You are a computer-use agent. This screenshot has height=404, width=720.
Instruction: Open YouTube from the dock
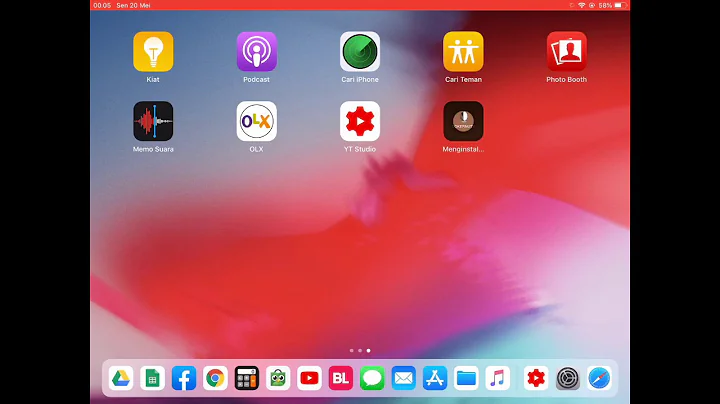(x=309, y=378)
